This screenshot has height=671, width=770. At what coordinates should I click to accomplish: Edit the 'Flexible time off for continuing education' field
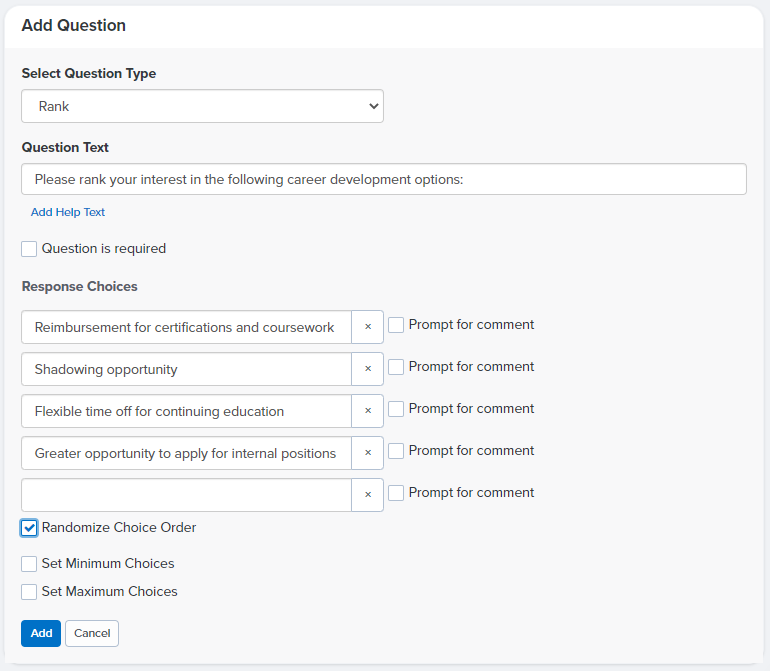187,411
